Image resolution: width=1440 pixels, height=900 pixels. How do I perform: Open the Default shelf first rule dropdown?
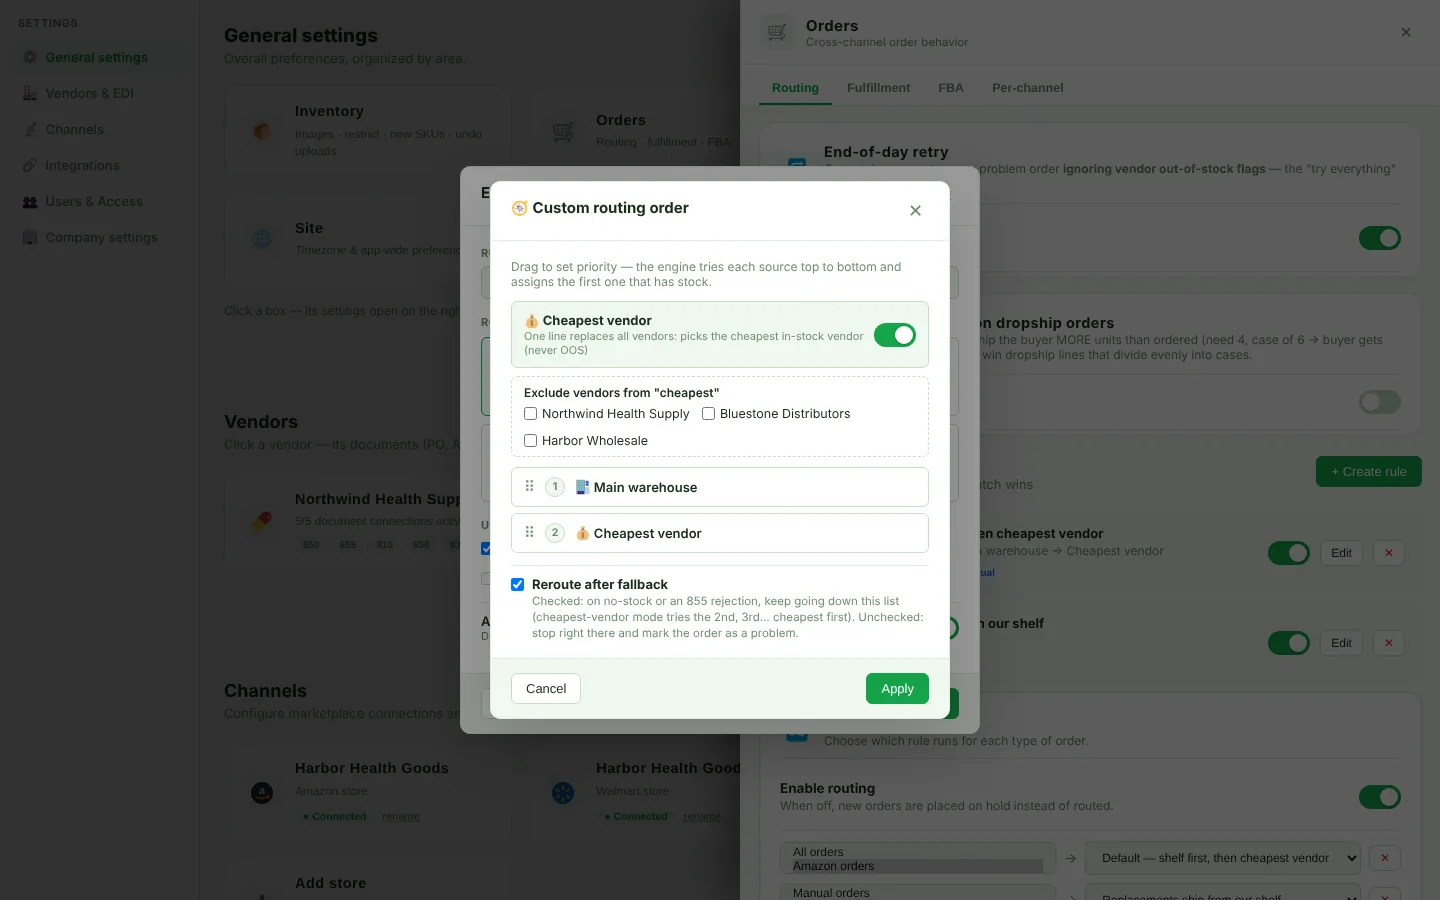(x=1223, y=858)
